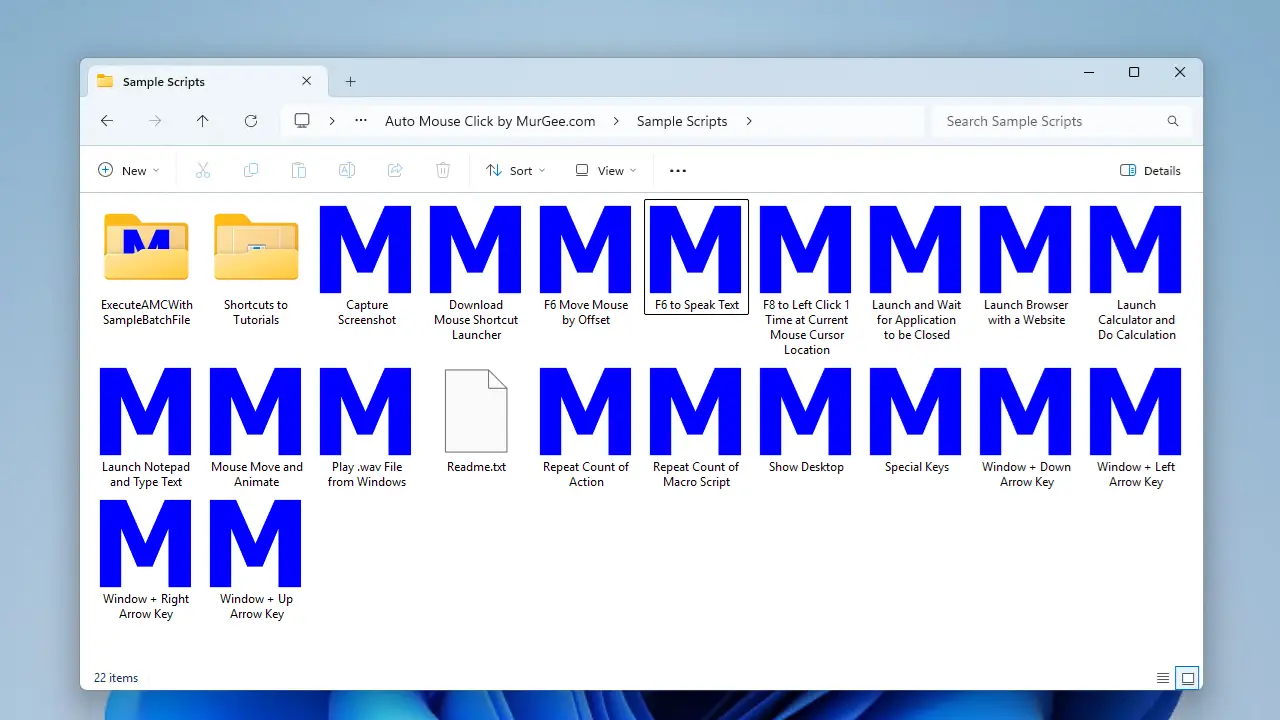
Task: Open the New dropdown menu
Action: coord(129,171)
